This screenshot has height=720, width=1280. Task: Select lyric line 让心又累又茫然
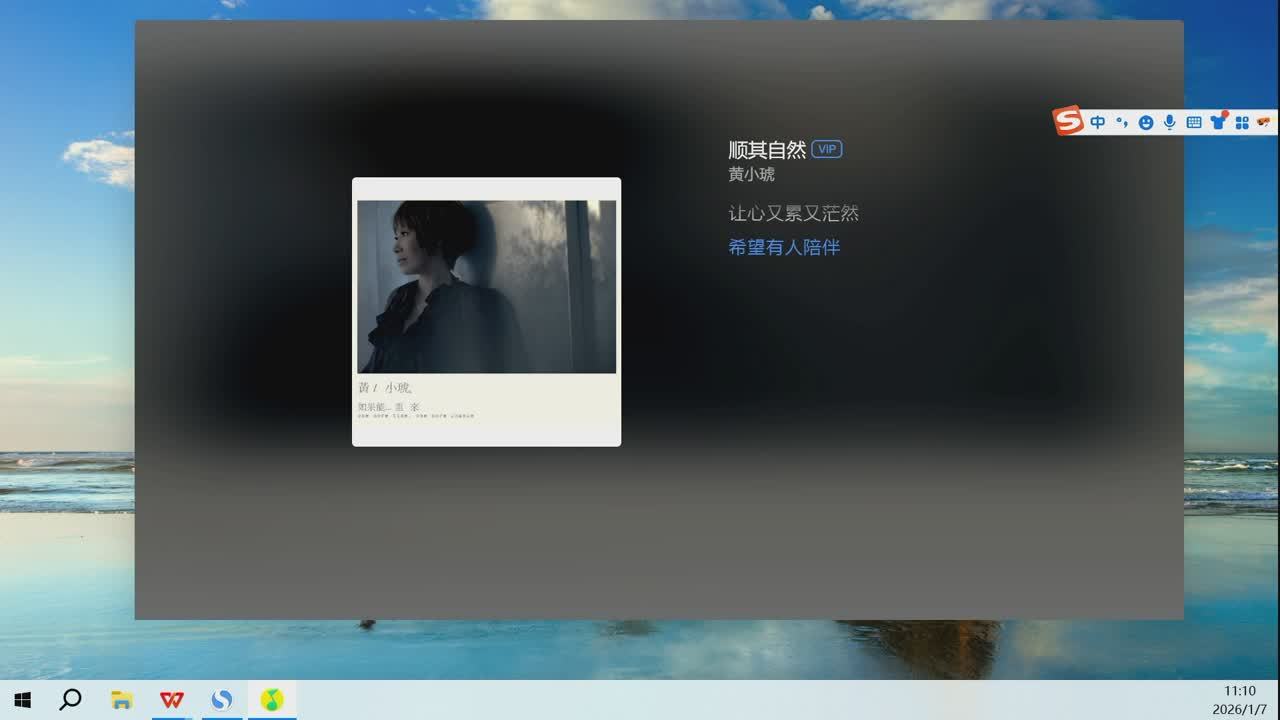793,213
